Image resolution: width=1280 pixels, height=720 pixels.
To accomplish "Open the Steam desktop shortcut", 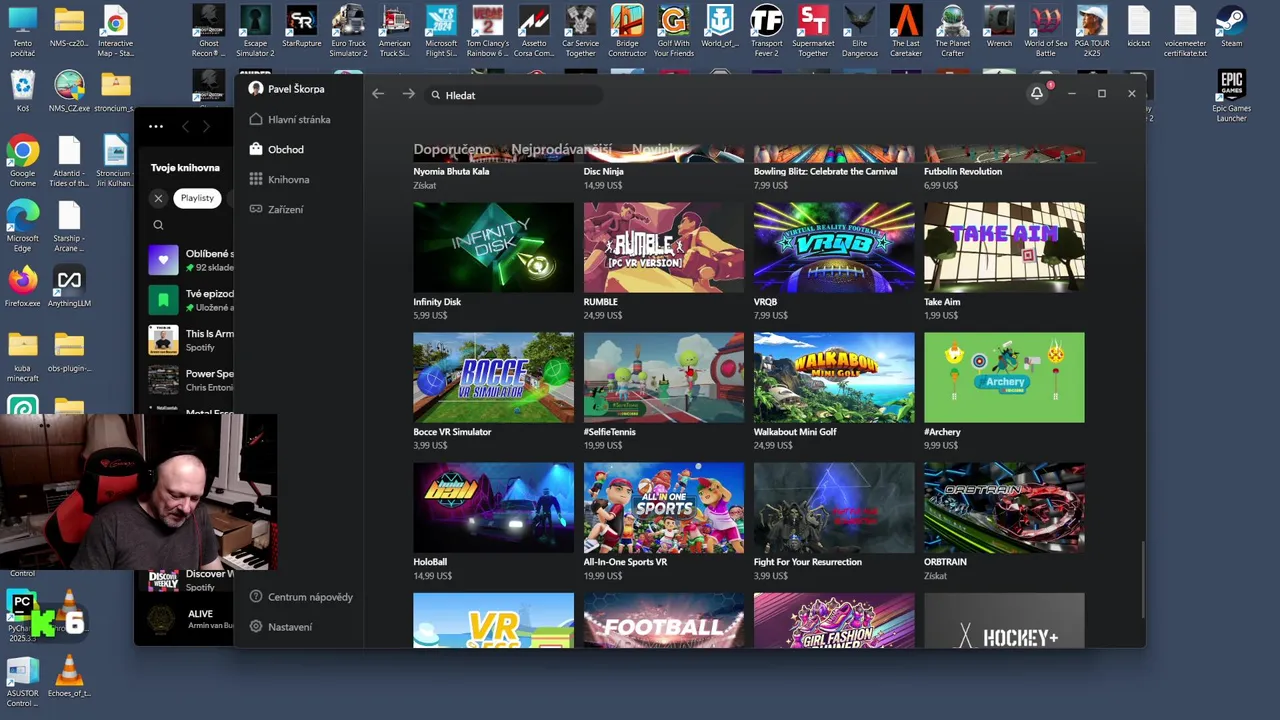I will point(1231,26).
